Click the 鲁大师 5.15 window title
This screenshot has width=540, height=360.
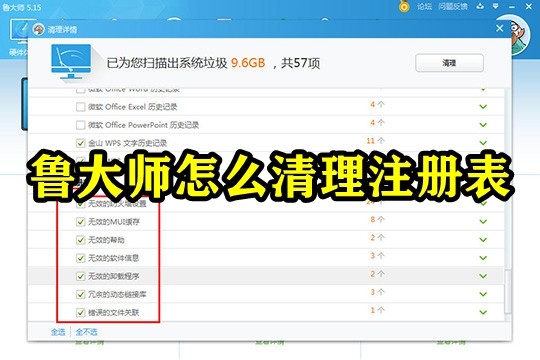[x=22, y=7]
